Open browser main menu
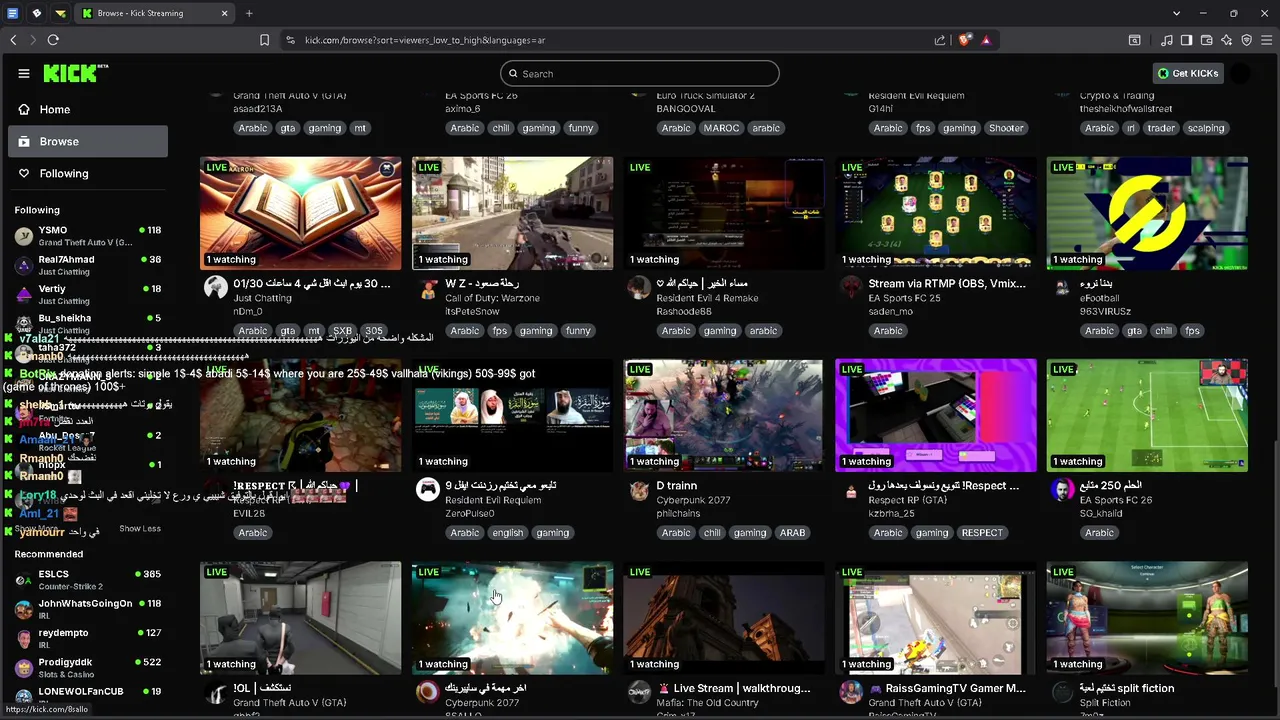Image resolution: width=1280 pixels, height=720 pixels. point(1266,40)
